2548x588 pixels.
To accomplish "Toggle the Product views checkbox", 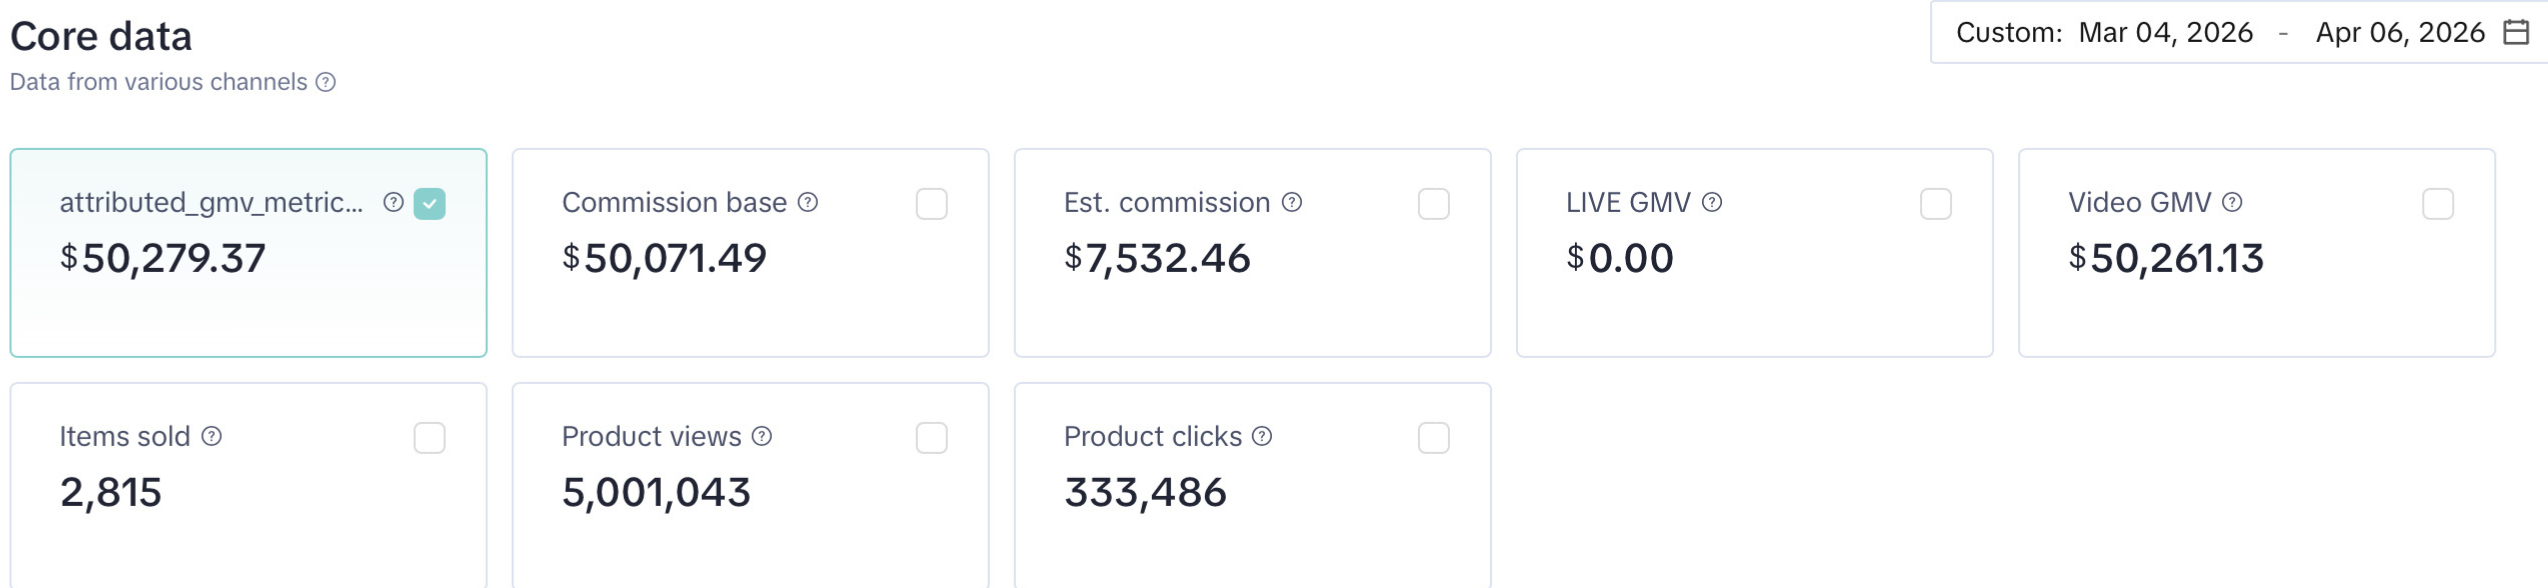I will (931, 437).
